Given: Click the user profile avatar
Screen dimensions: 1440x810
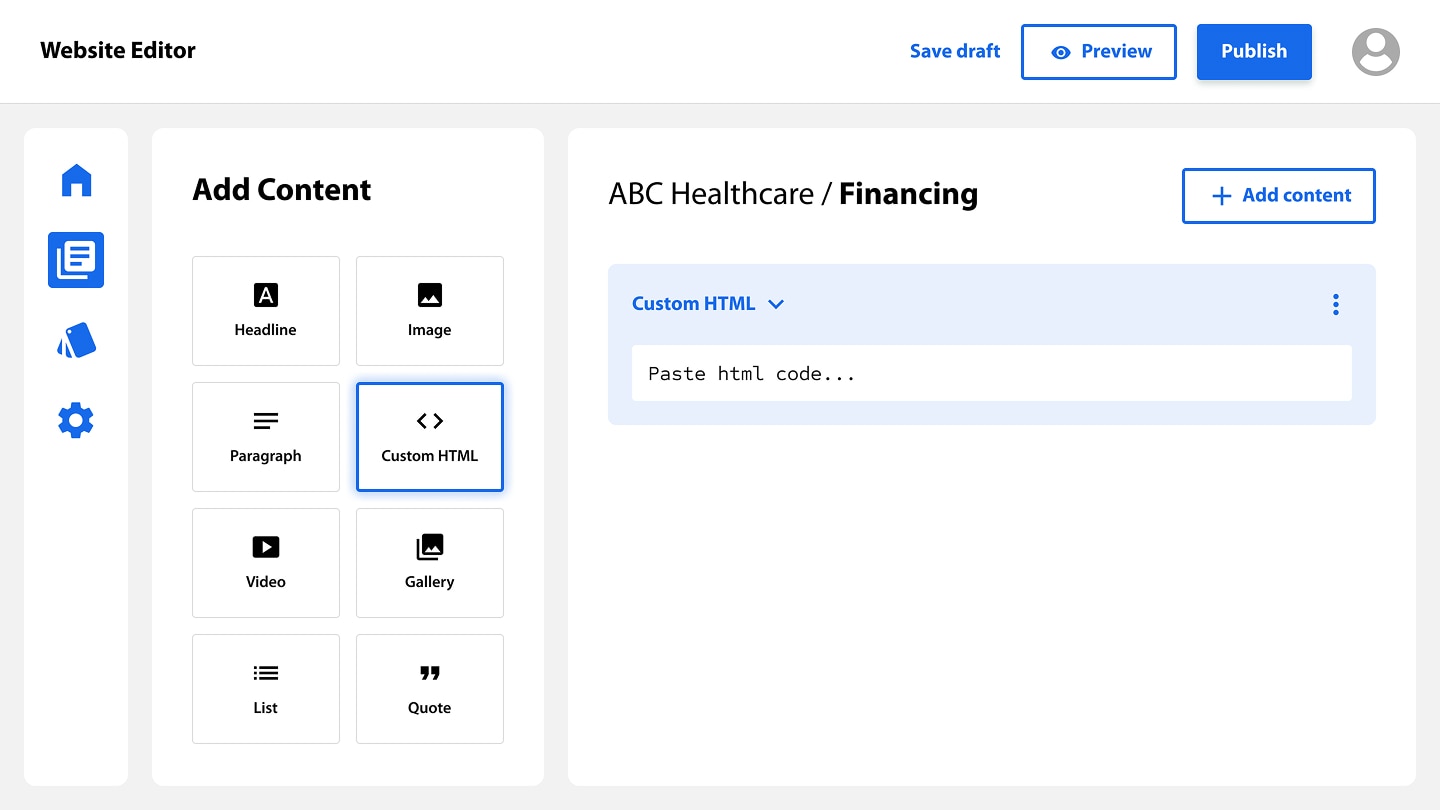Looking at the screenshot, I should click(x=1375, y=52).
